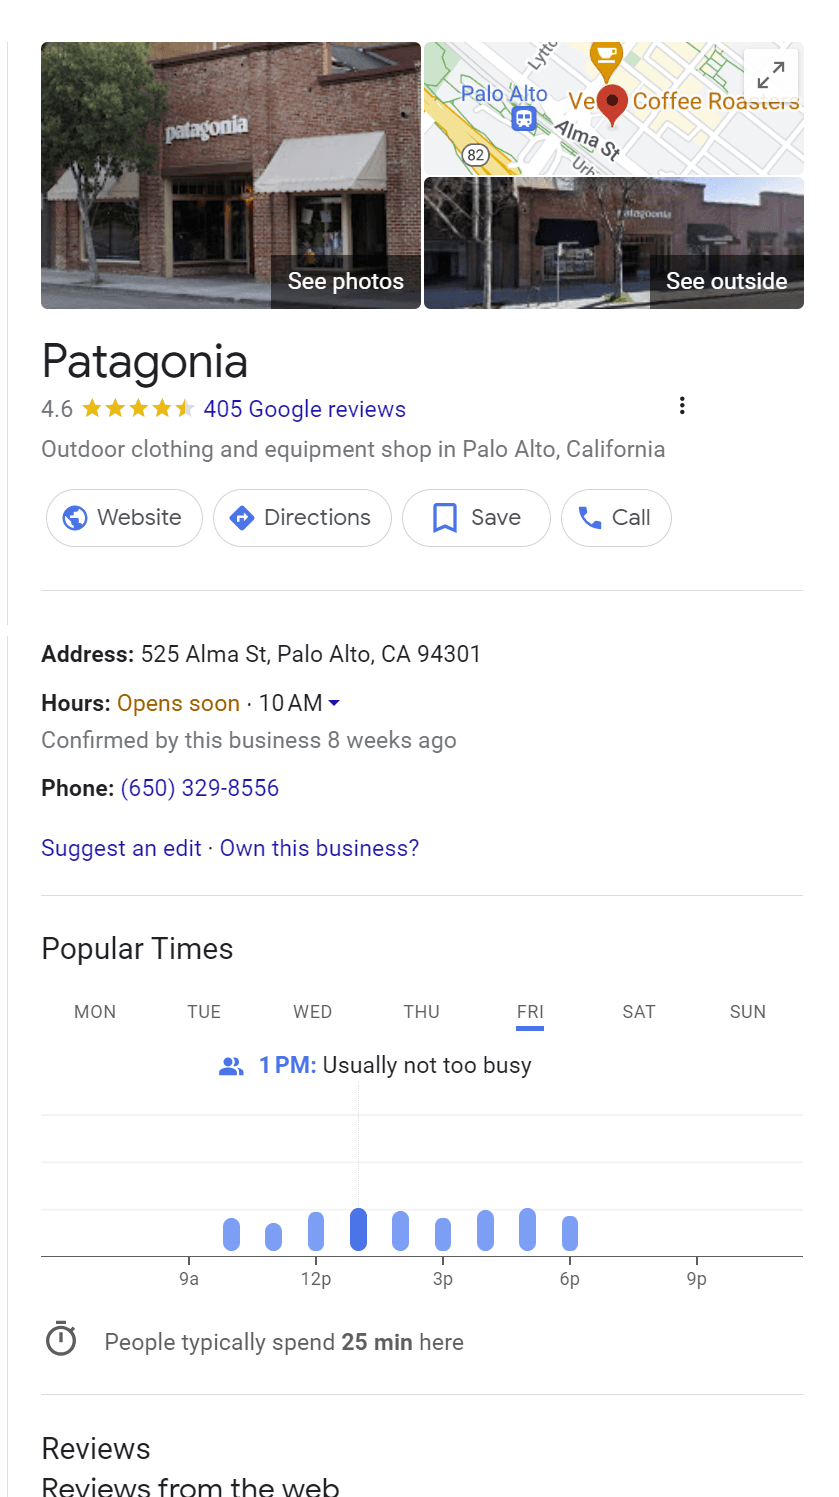
Task: Open the three-dot overflow menu
Action: (x=682, y=405)
